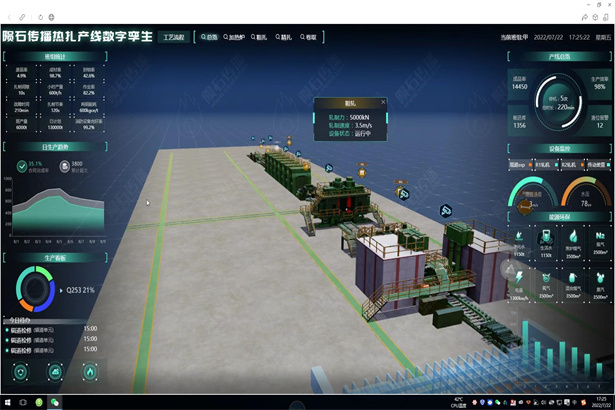Open WeChat from the taskbar
This screenshot has width=615, height=410.
coord(55,402)
